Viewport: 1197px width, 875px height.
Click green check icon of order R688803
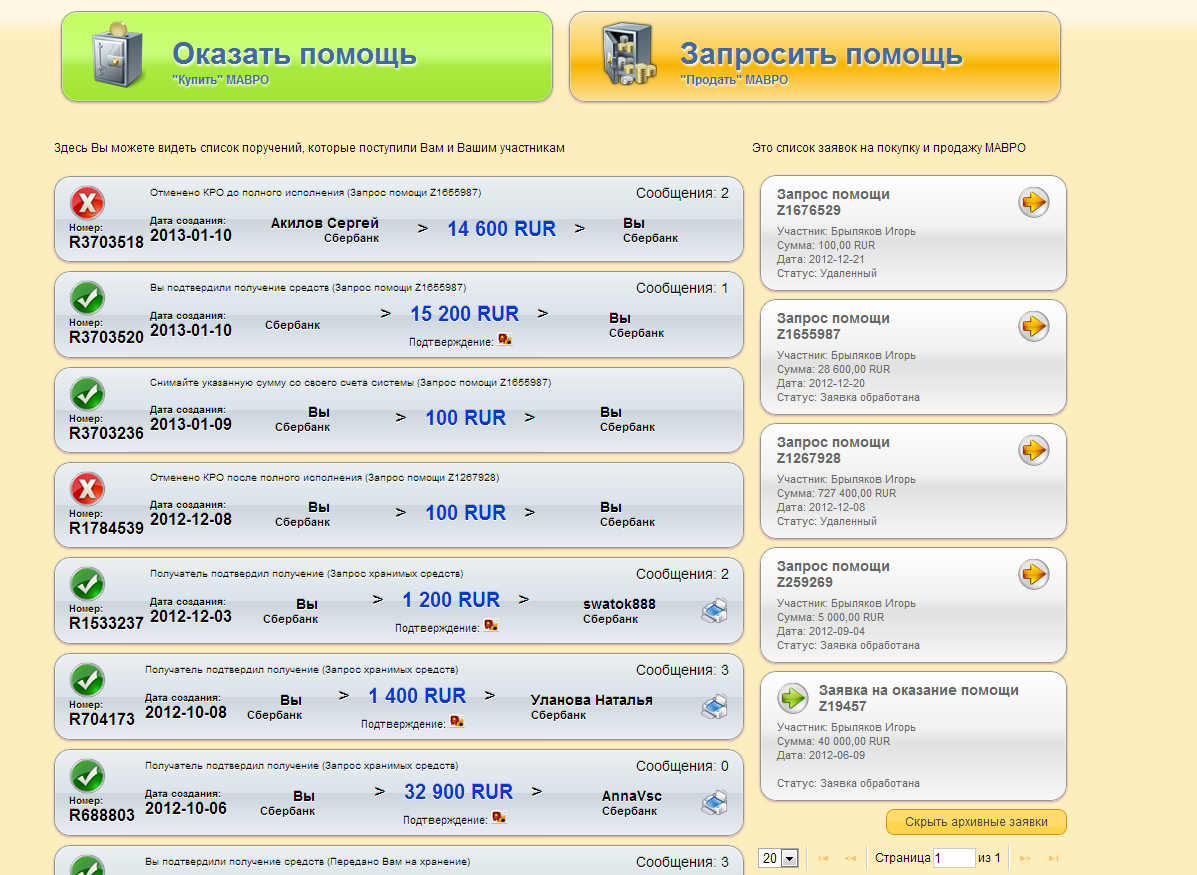(x=88, y=776)
